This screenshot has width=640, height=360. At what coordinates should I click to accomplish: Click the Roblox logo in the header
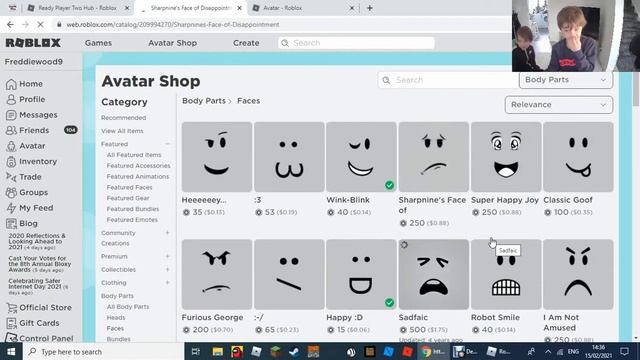(33, 43)
